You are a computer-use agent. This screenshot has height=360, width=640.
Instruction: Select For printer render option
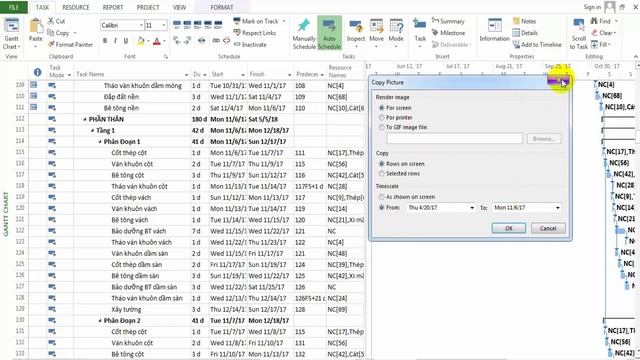coord(382,118)
